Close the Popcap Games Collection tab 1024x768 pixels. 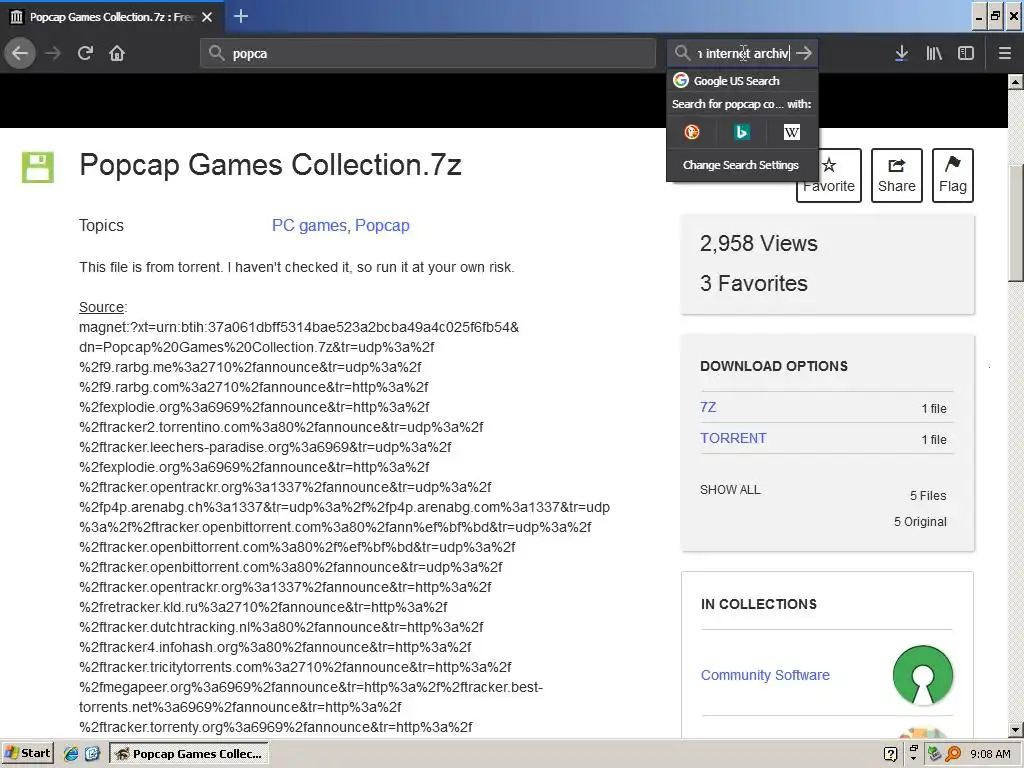[207, 17]
